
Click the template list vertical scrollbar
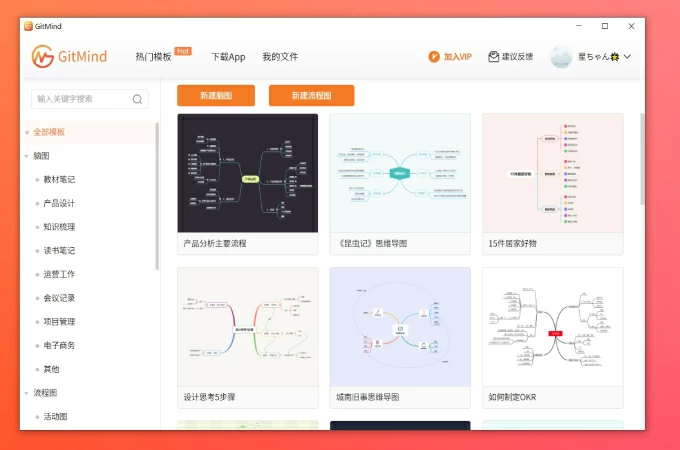[x=642, y=159]
